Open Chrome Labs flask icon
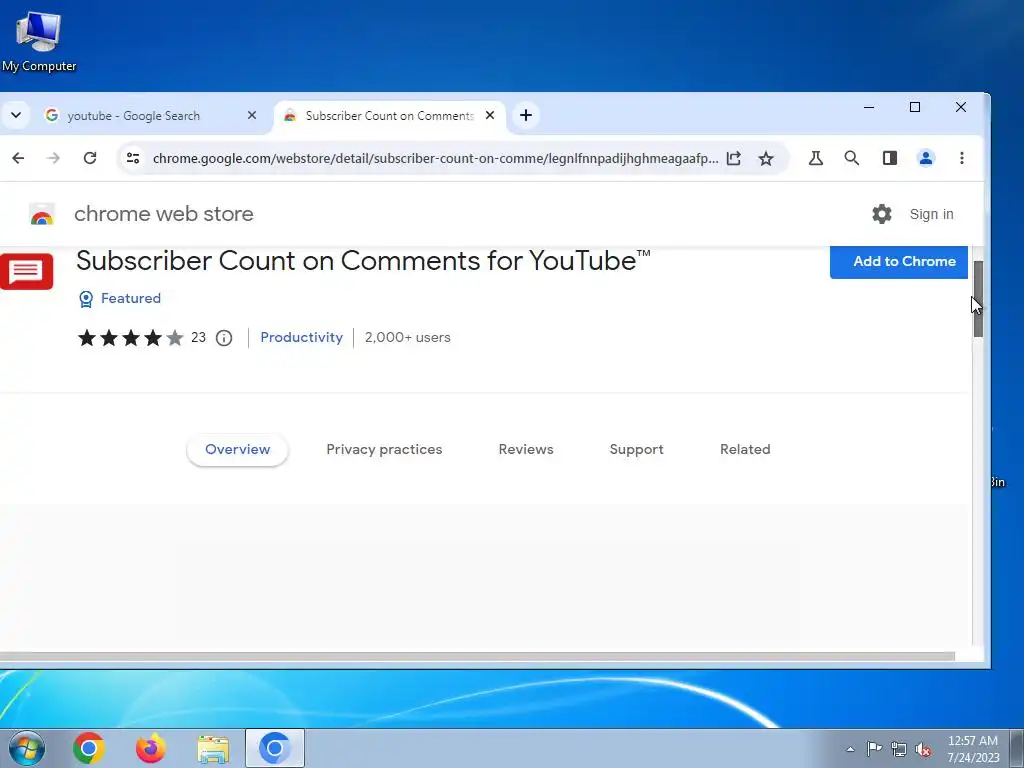Screen dimensions: 1024x768 coord(816,158)
